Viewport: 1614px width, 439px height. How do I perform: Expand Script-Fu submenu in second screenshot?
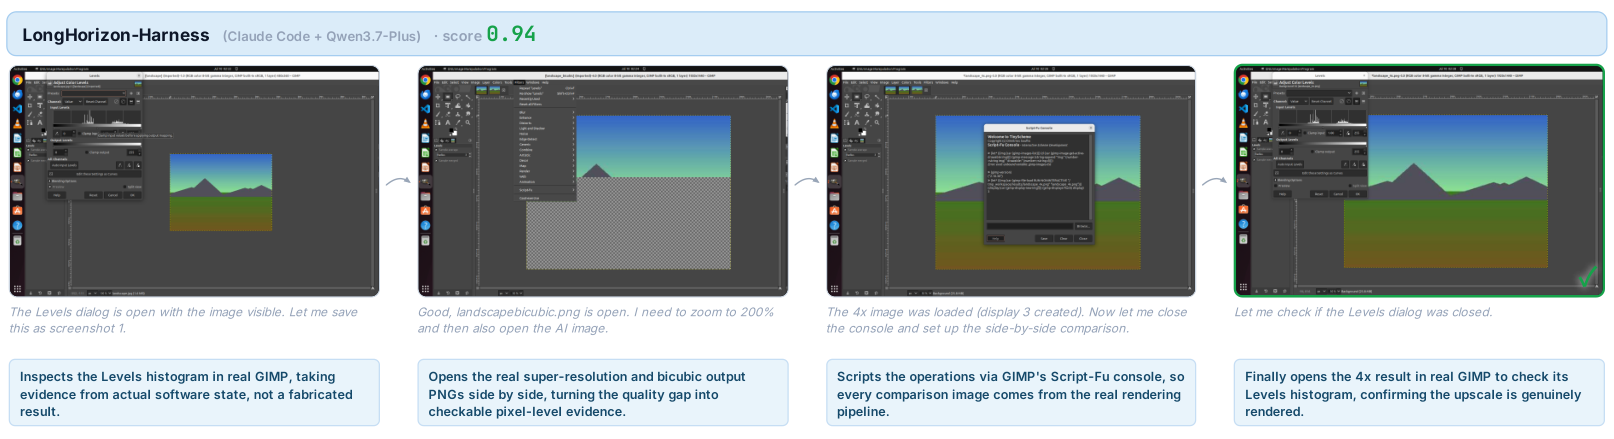(545, 190)
